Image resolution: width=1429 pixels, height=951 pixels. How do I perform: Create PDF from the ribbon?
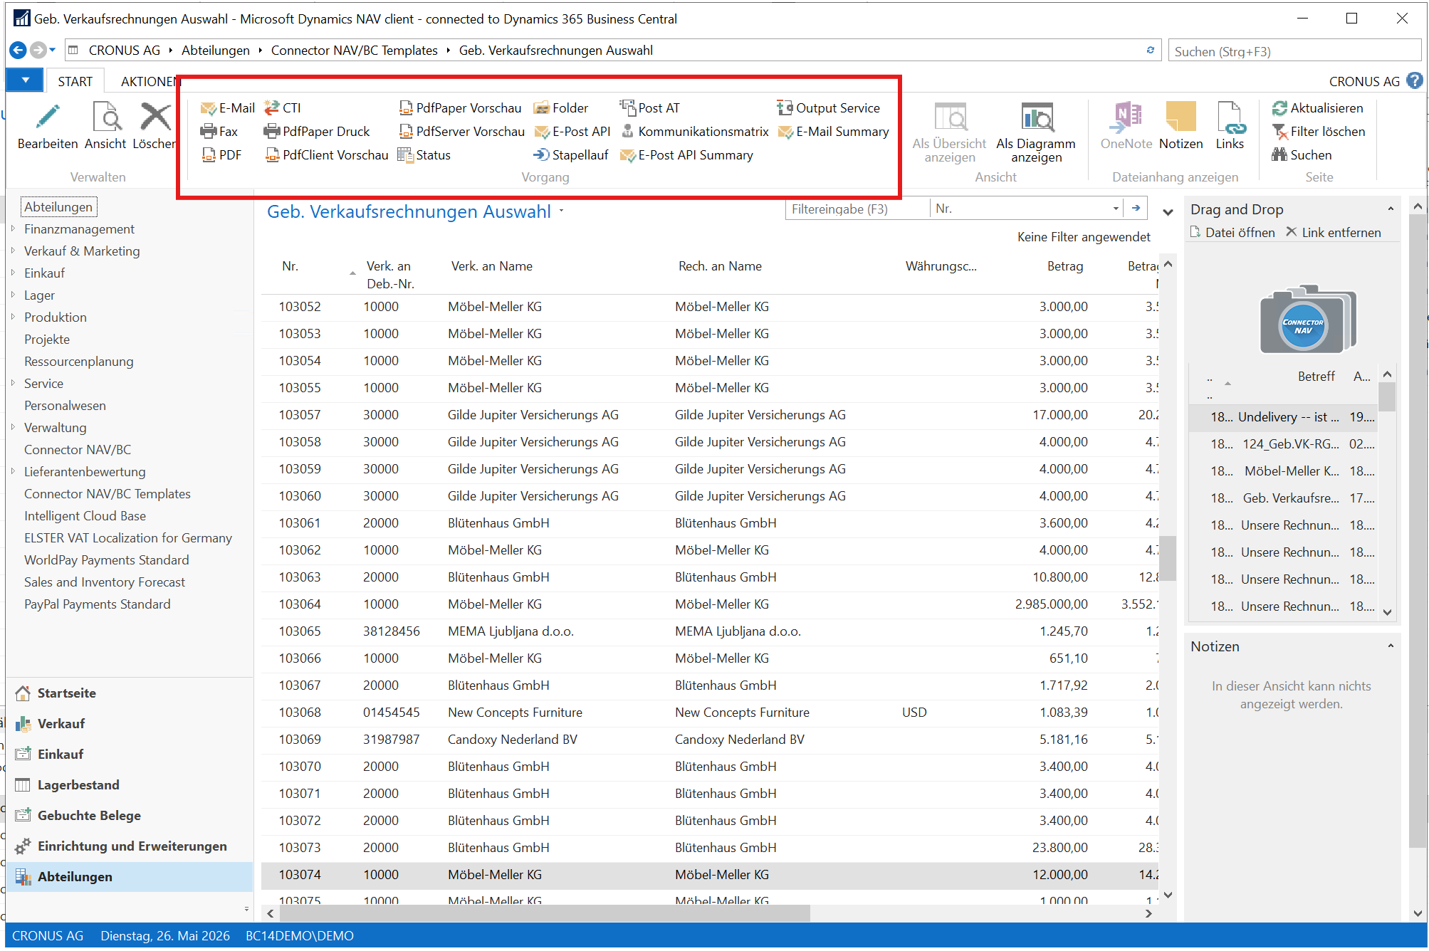point(221,155)
